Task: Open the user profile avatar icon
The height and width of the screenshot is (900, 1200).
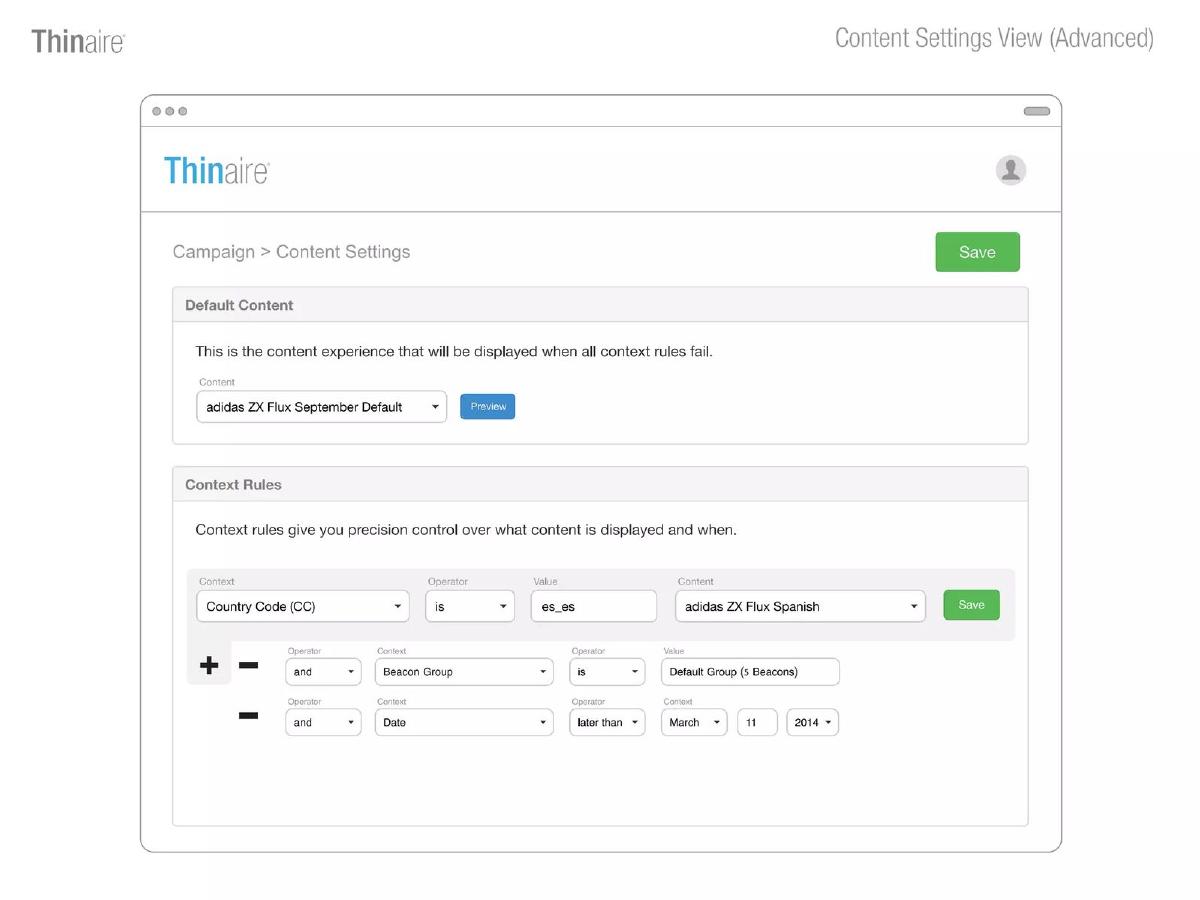Action: click(x=1011, y=170)
